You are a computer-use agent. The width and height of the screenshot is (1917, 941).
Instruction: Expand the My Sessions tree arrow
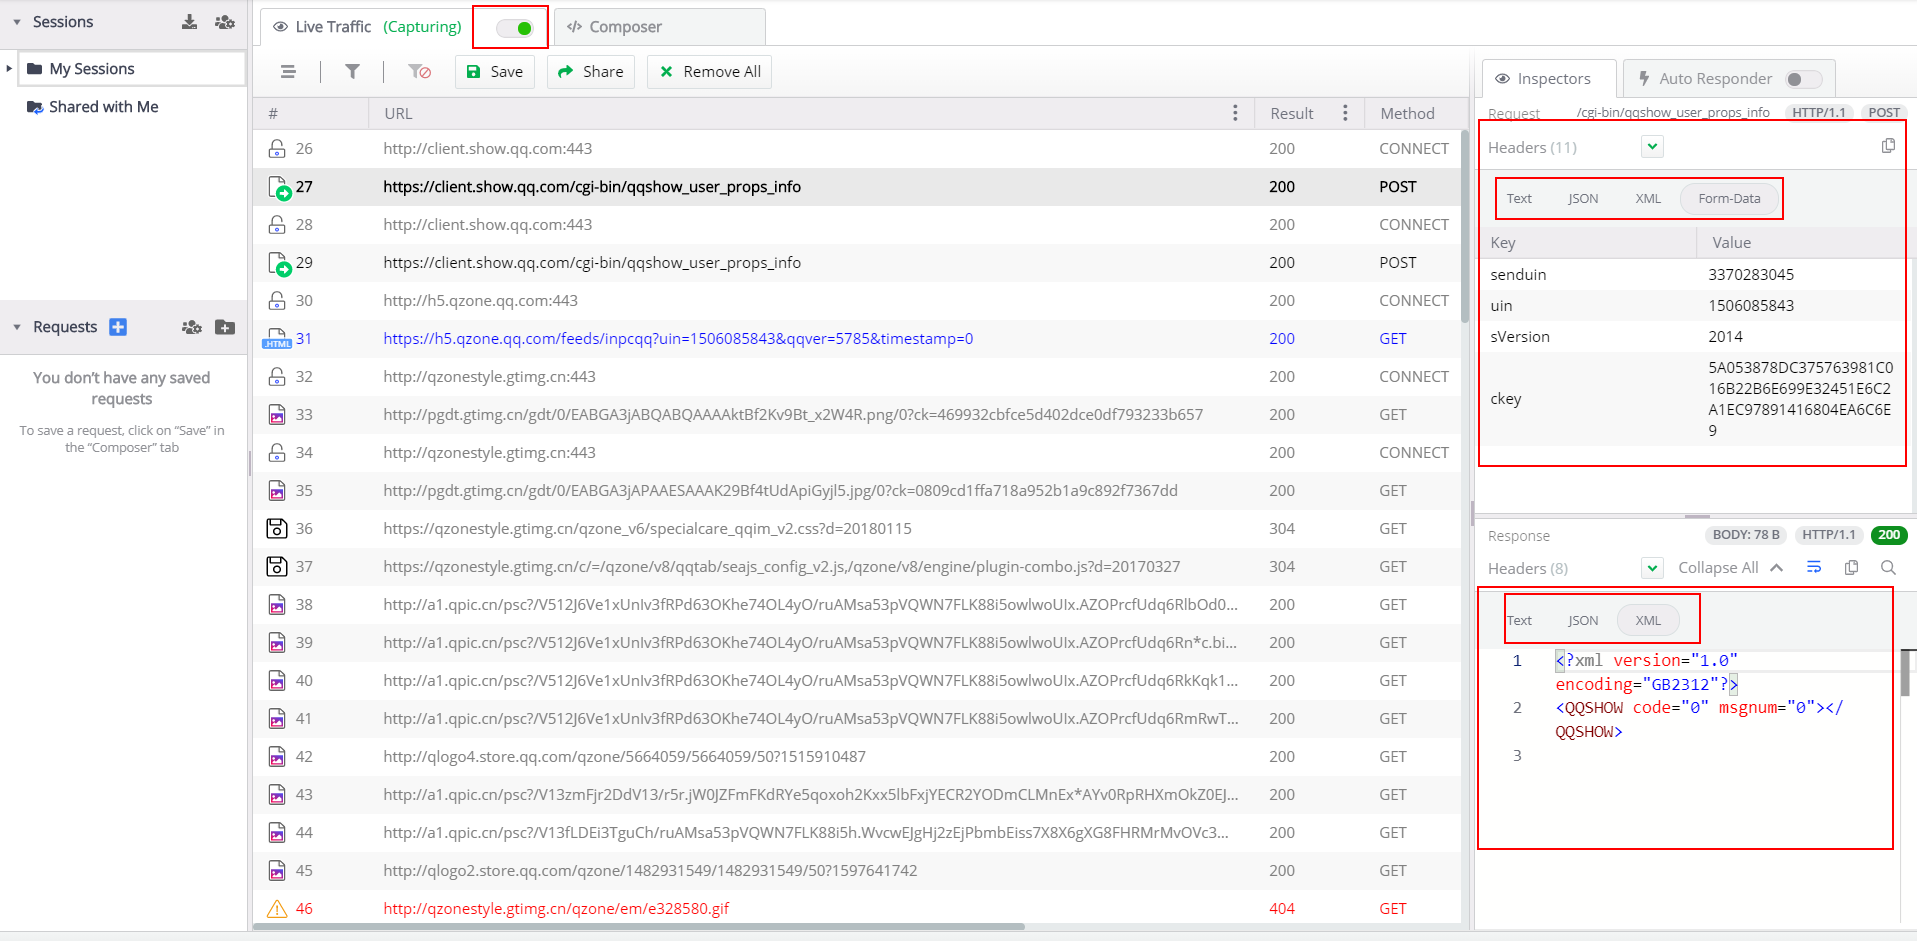(9, 69)
